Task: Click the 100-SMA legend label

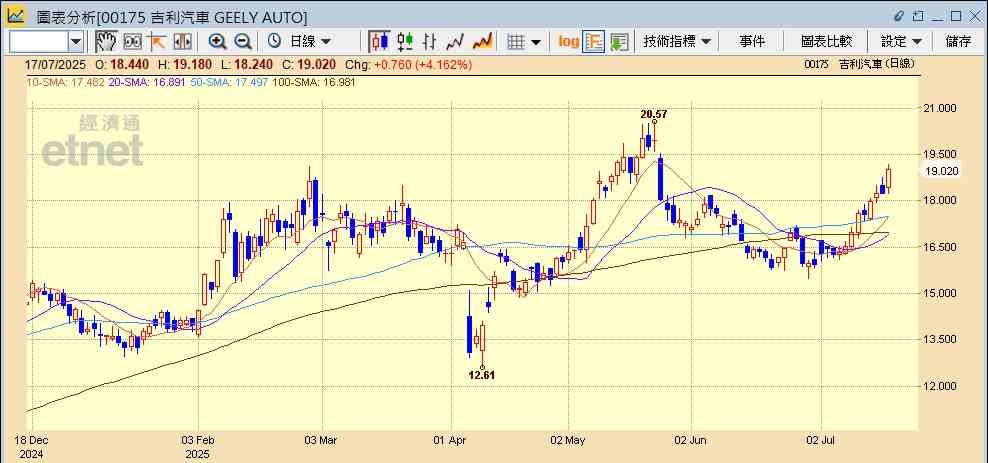Action: [x=314, y=82]
